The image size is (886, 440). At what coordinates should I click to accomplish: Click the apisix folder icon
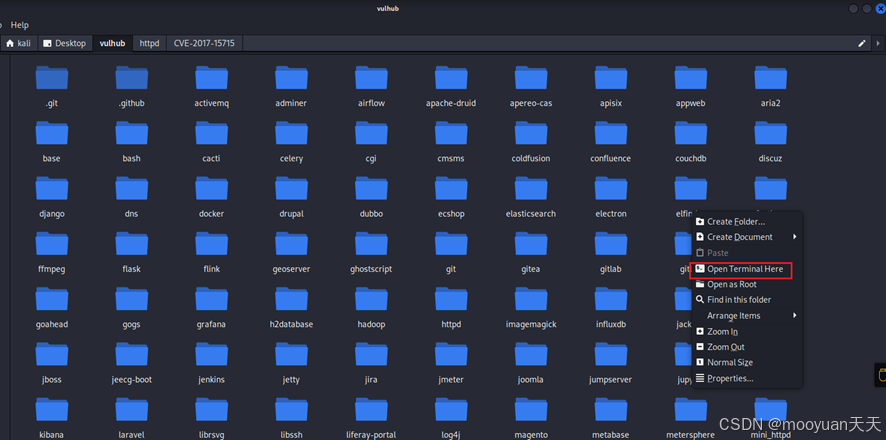pyautogui.click(x=611, y=78)
